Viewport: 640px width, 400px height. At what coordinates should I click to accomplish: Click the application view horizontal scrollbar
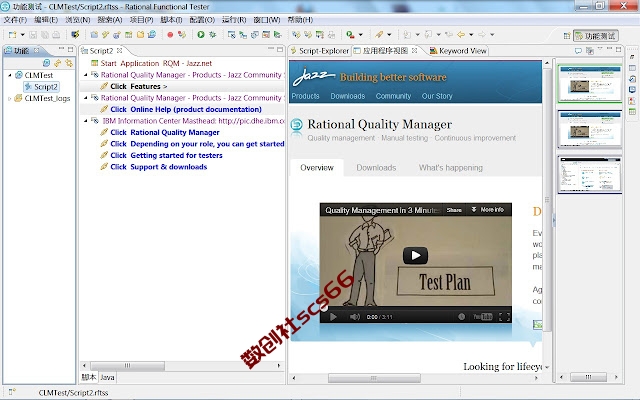pos(374,378)
